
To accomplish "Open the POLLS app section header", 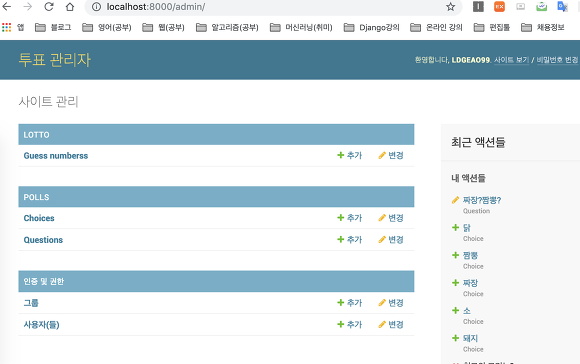I will (x=36, y=197).
